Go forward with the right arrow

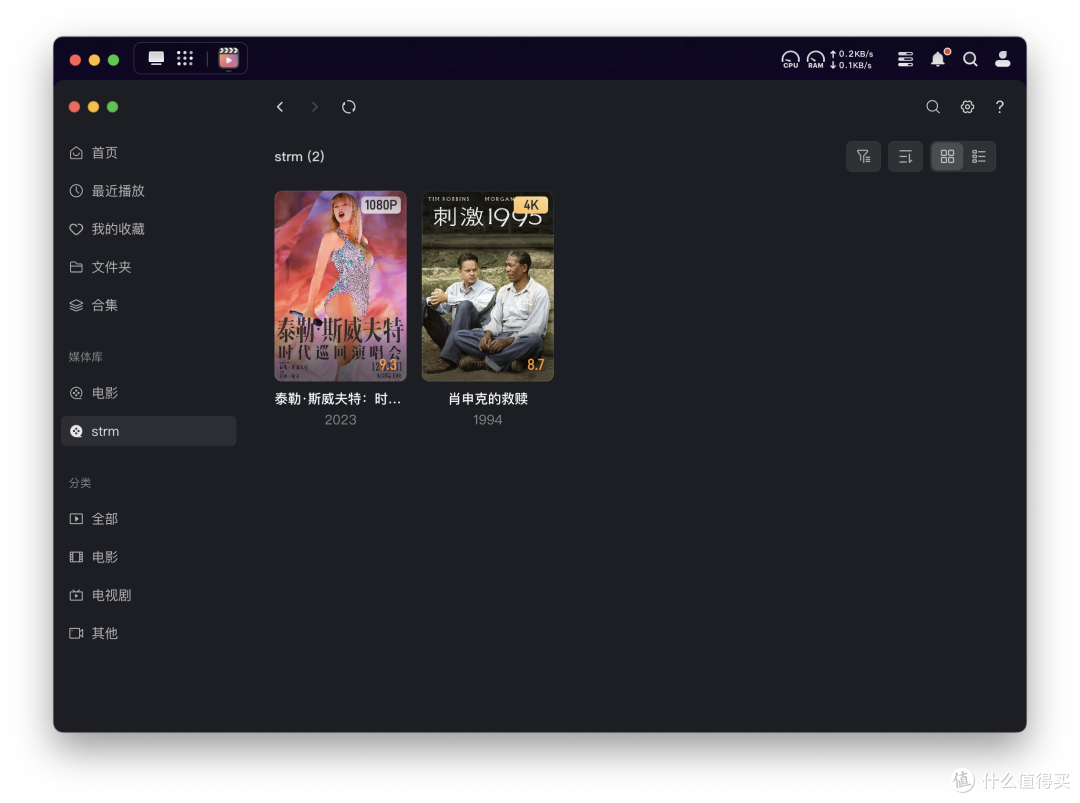[x=315, y=107]
